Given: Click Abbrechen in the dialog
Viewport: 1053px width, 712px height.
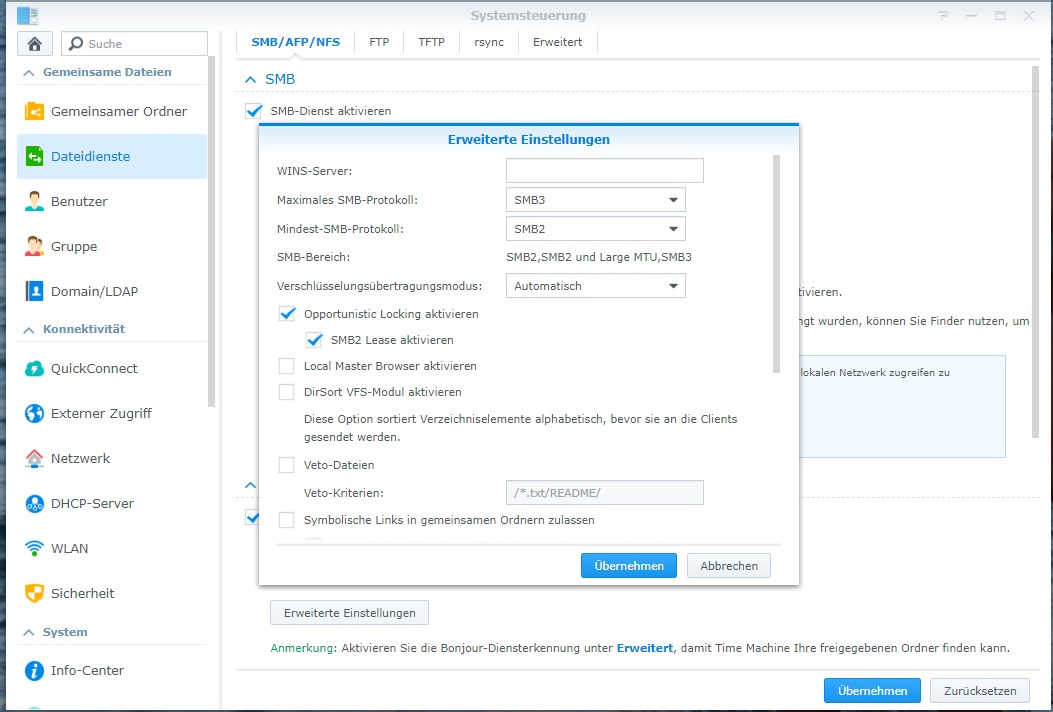Looking at the screenshot, I should click(729, 566).
